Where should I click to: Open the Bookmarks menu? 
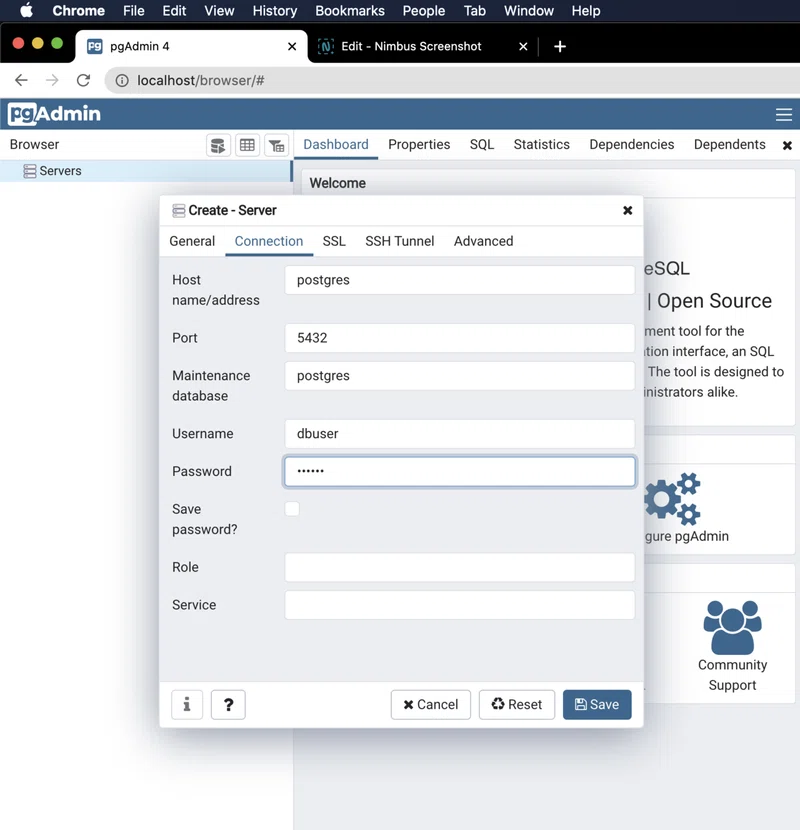[350, 11]
